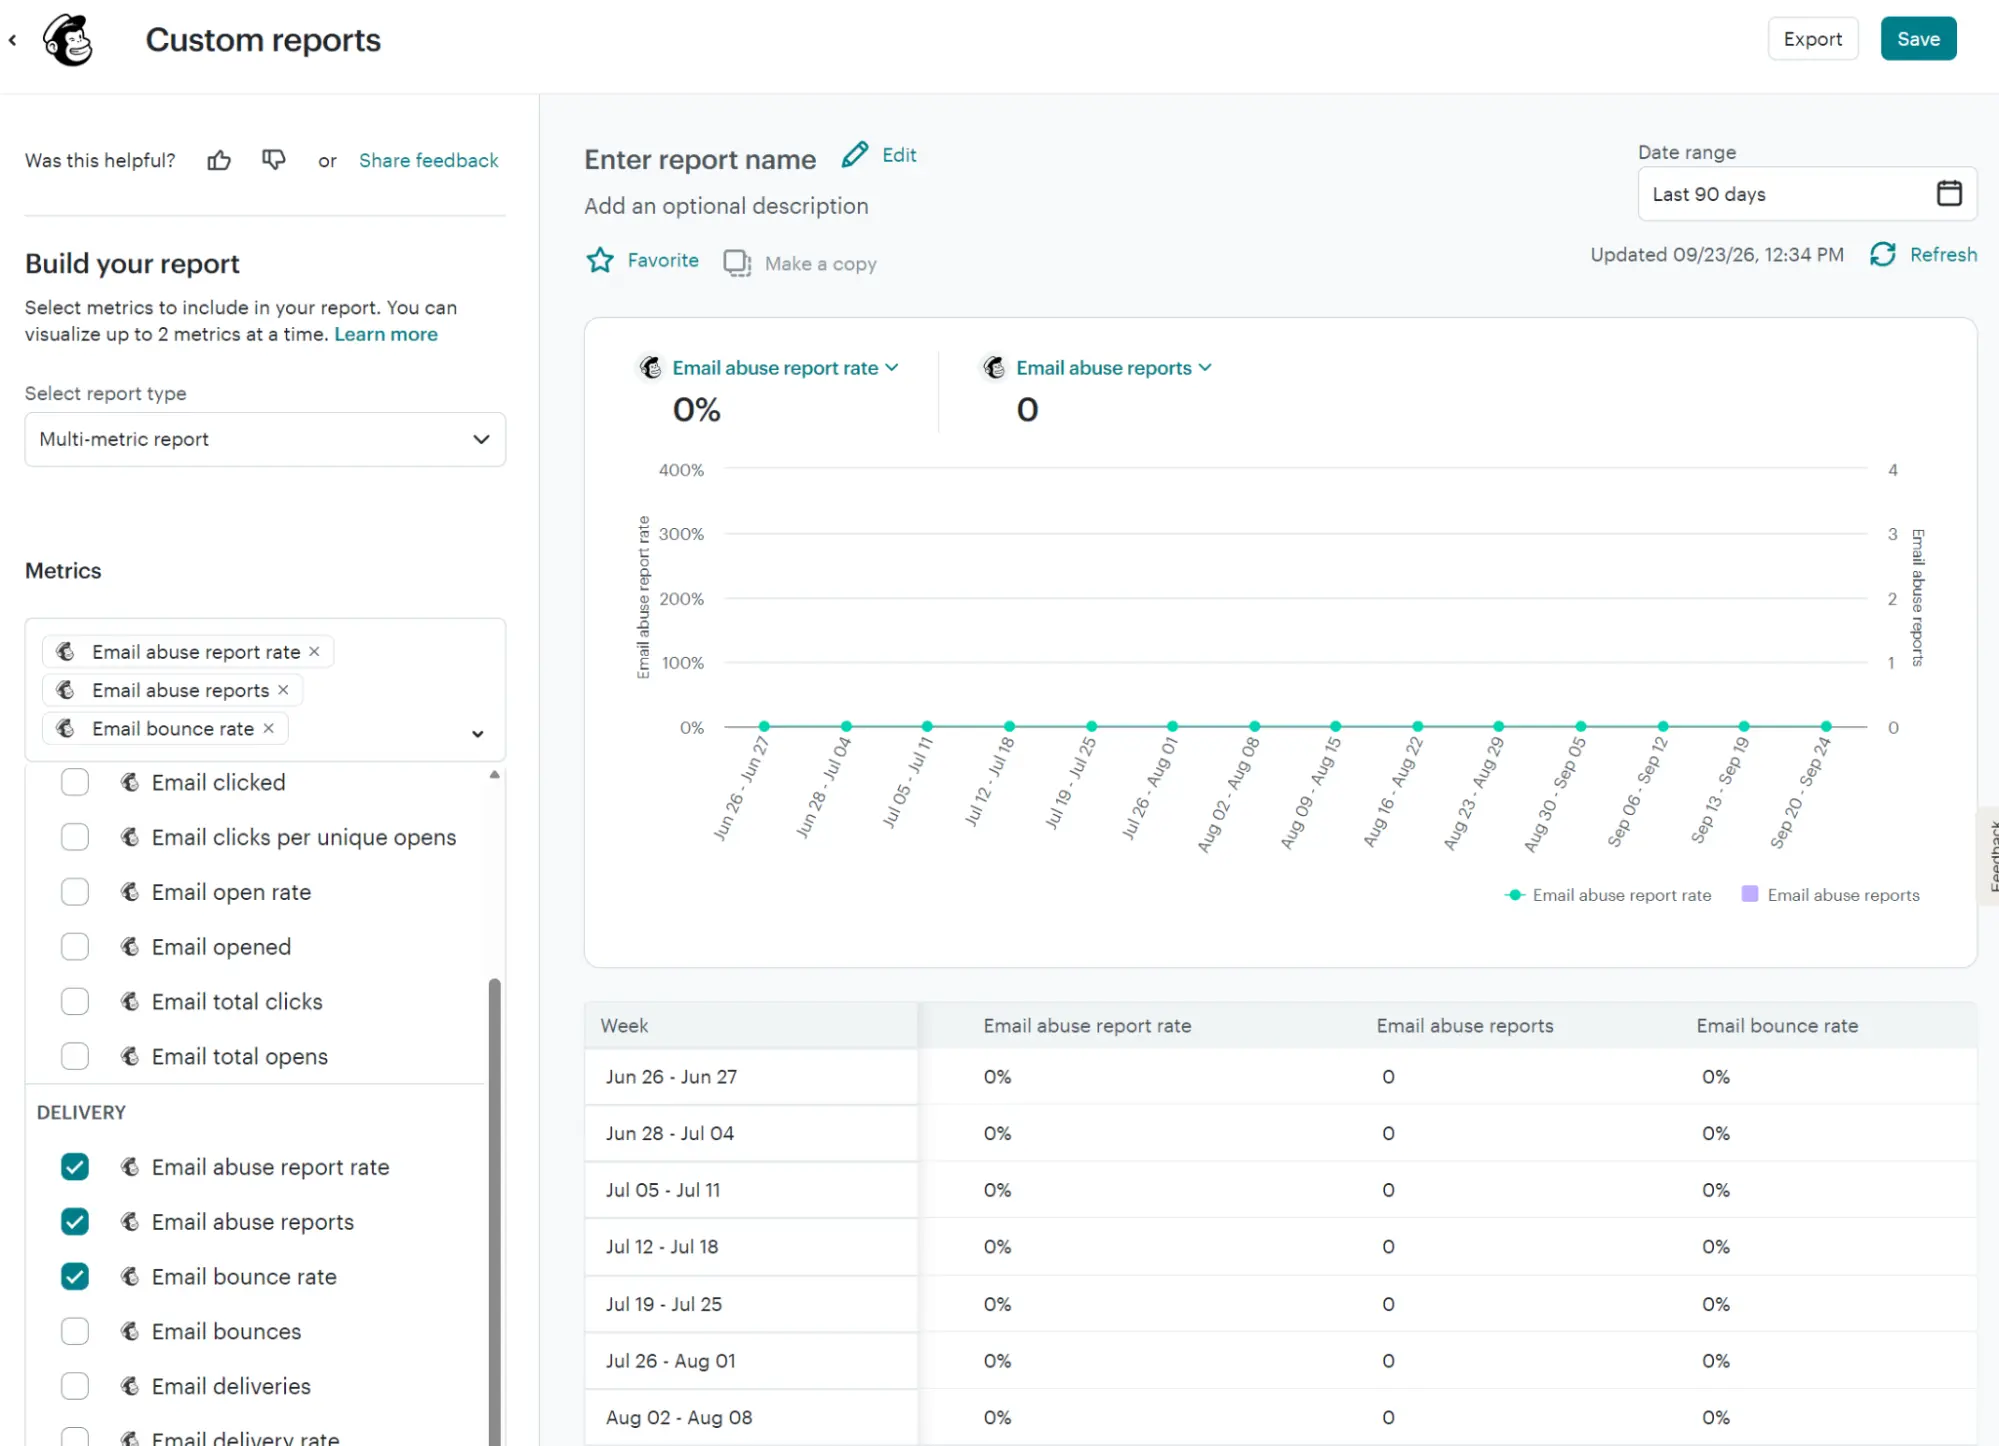Click the back arrow beside the Mailchimp logo

tap(12, 40)
